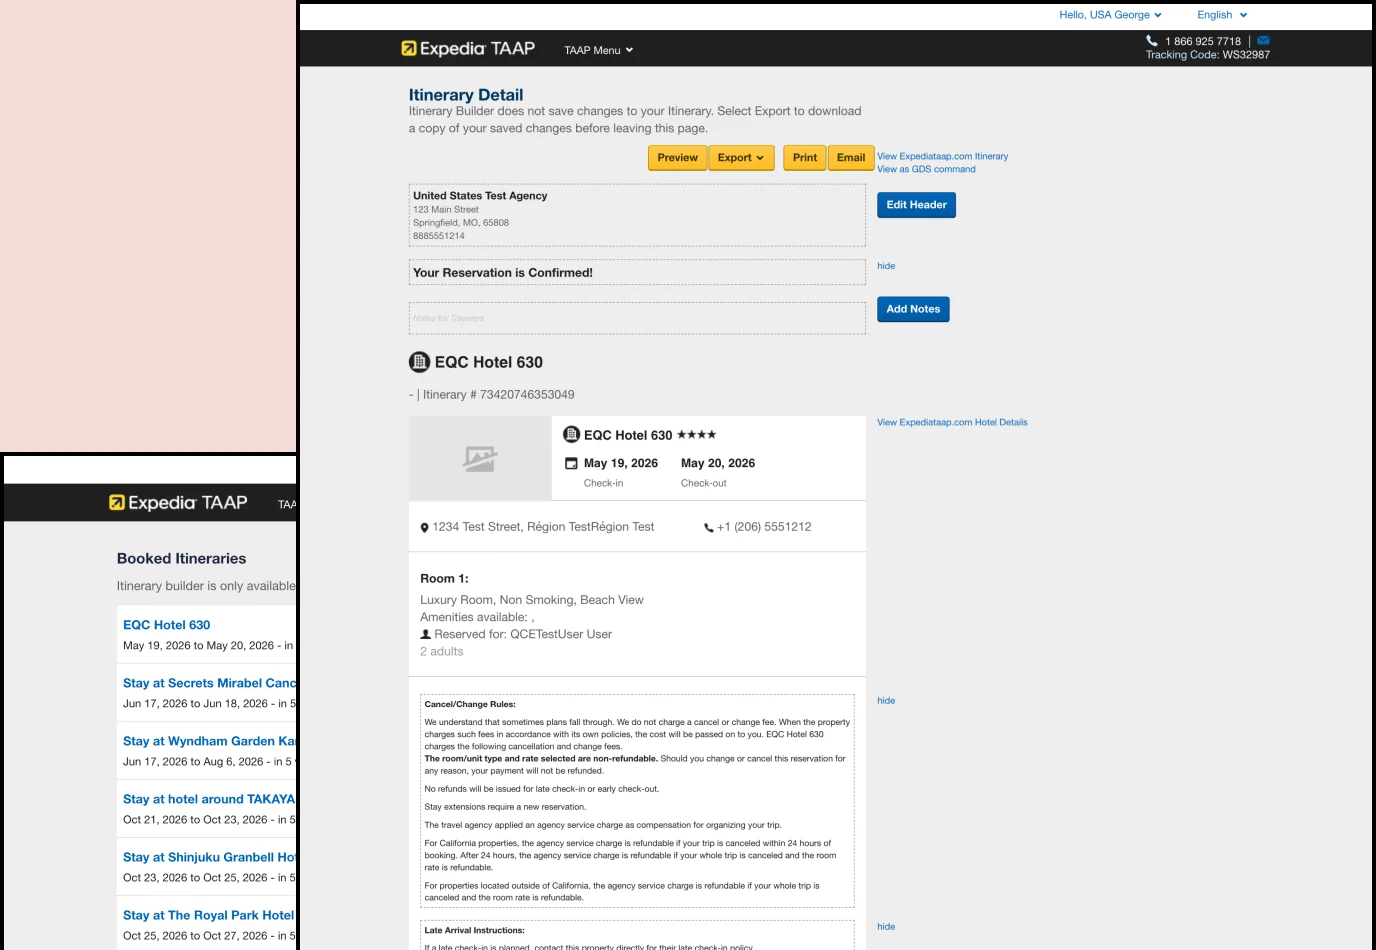1376x950 pixels.
Task: Open Stay at Wyndham Garden itinerary link
Action: pyautogui.click(x=210, y=741)
